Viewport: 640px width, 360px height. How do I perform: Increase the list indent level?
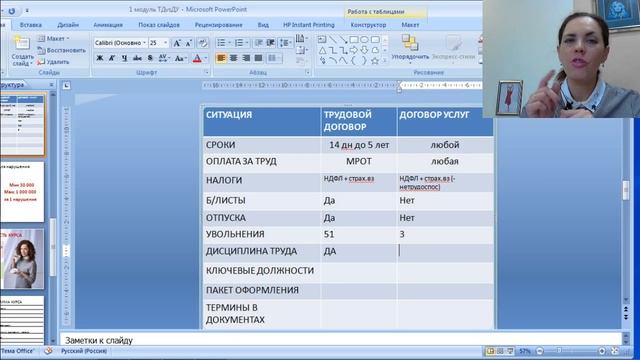270,43
